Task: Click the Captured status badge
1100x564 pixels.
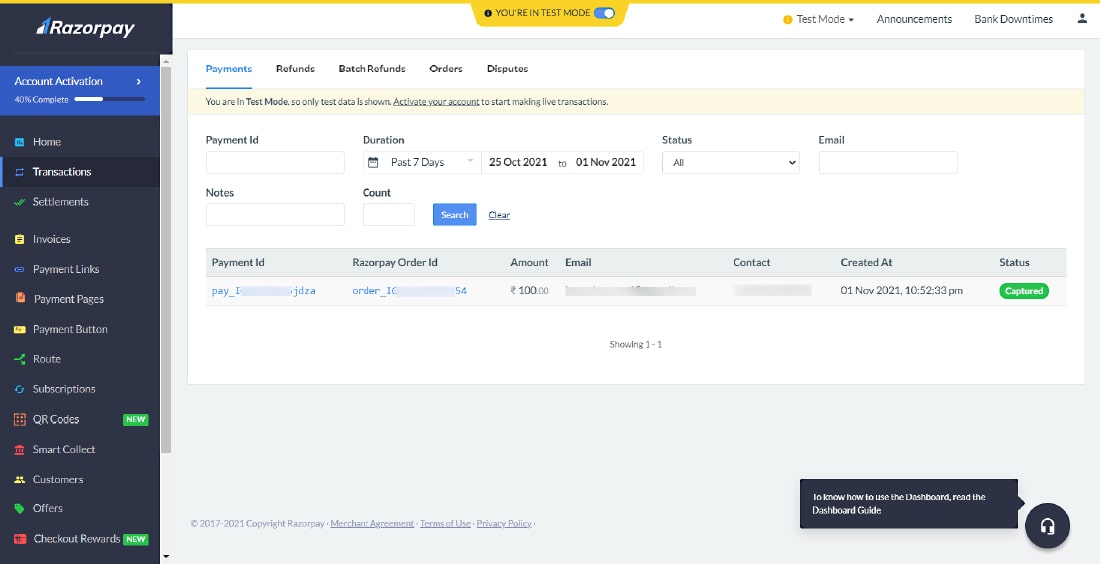Action: (x=1024, y=291)
